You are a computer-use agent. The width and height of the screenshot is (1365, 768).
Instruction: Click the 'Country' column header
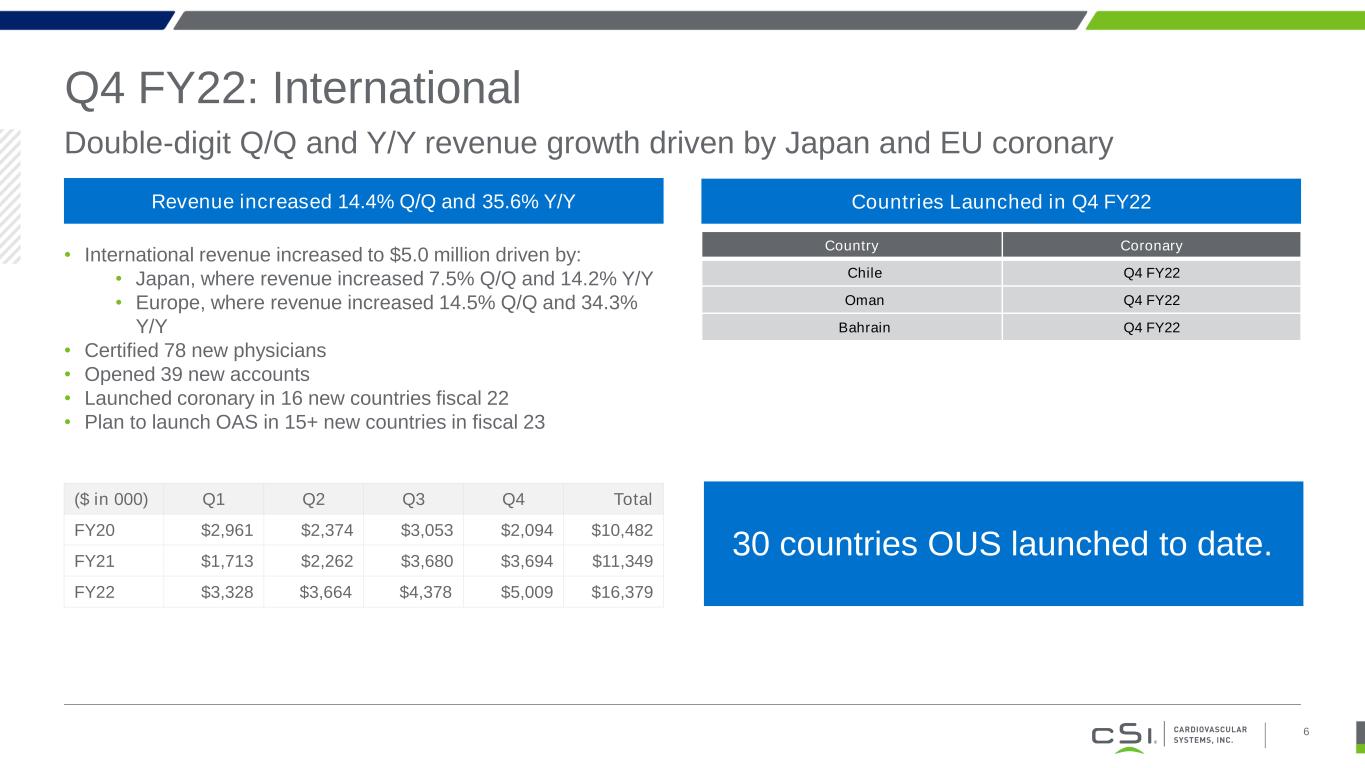851,245
